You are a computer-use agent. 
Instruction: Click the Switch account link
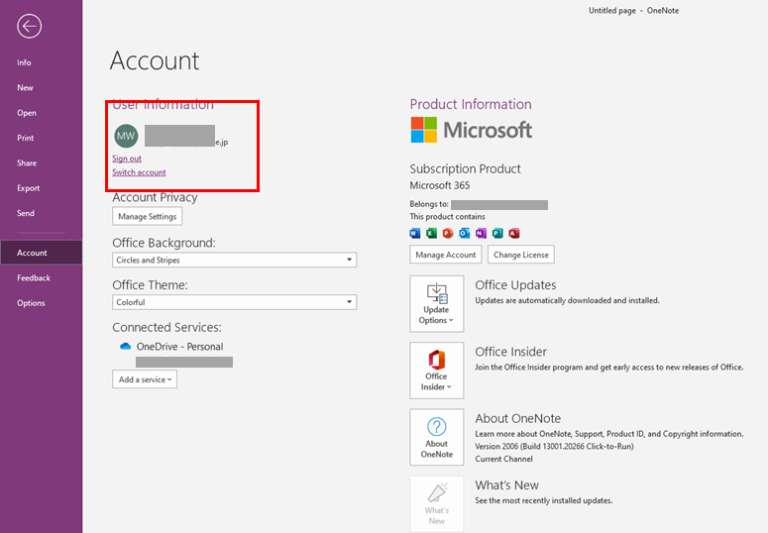[x=139, y=172]
